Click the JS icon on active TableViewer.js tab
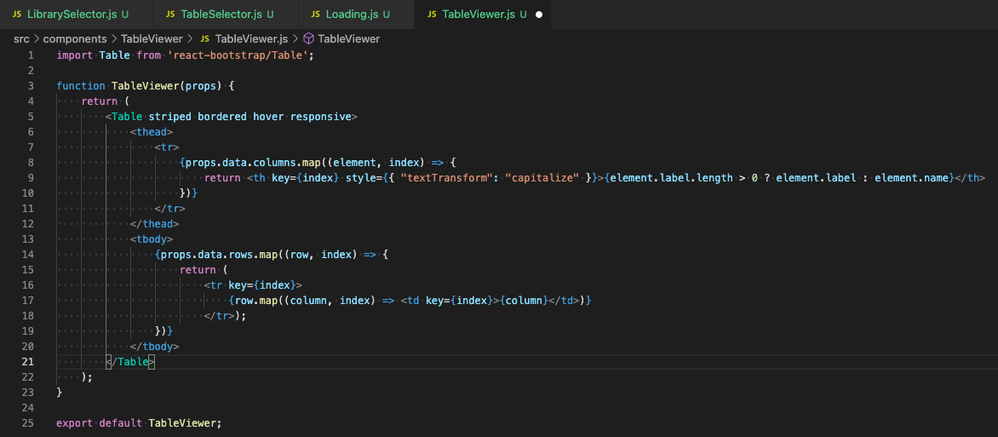The height and width of the screenshot is (437, 998). point(432,15)
